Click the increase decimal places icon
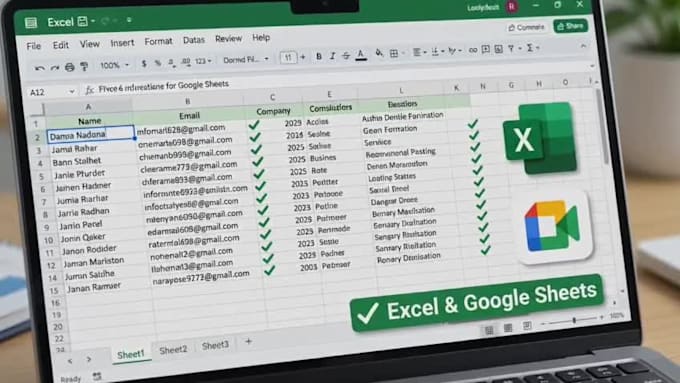 [x=186, y=62]
